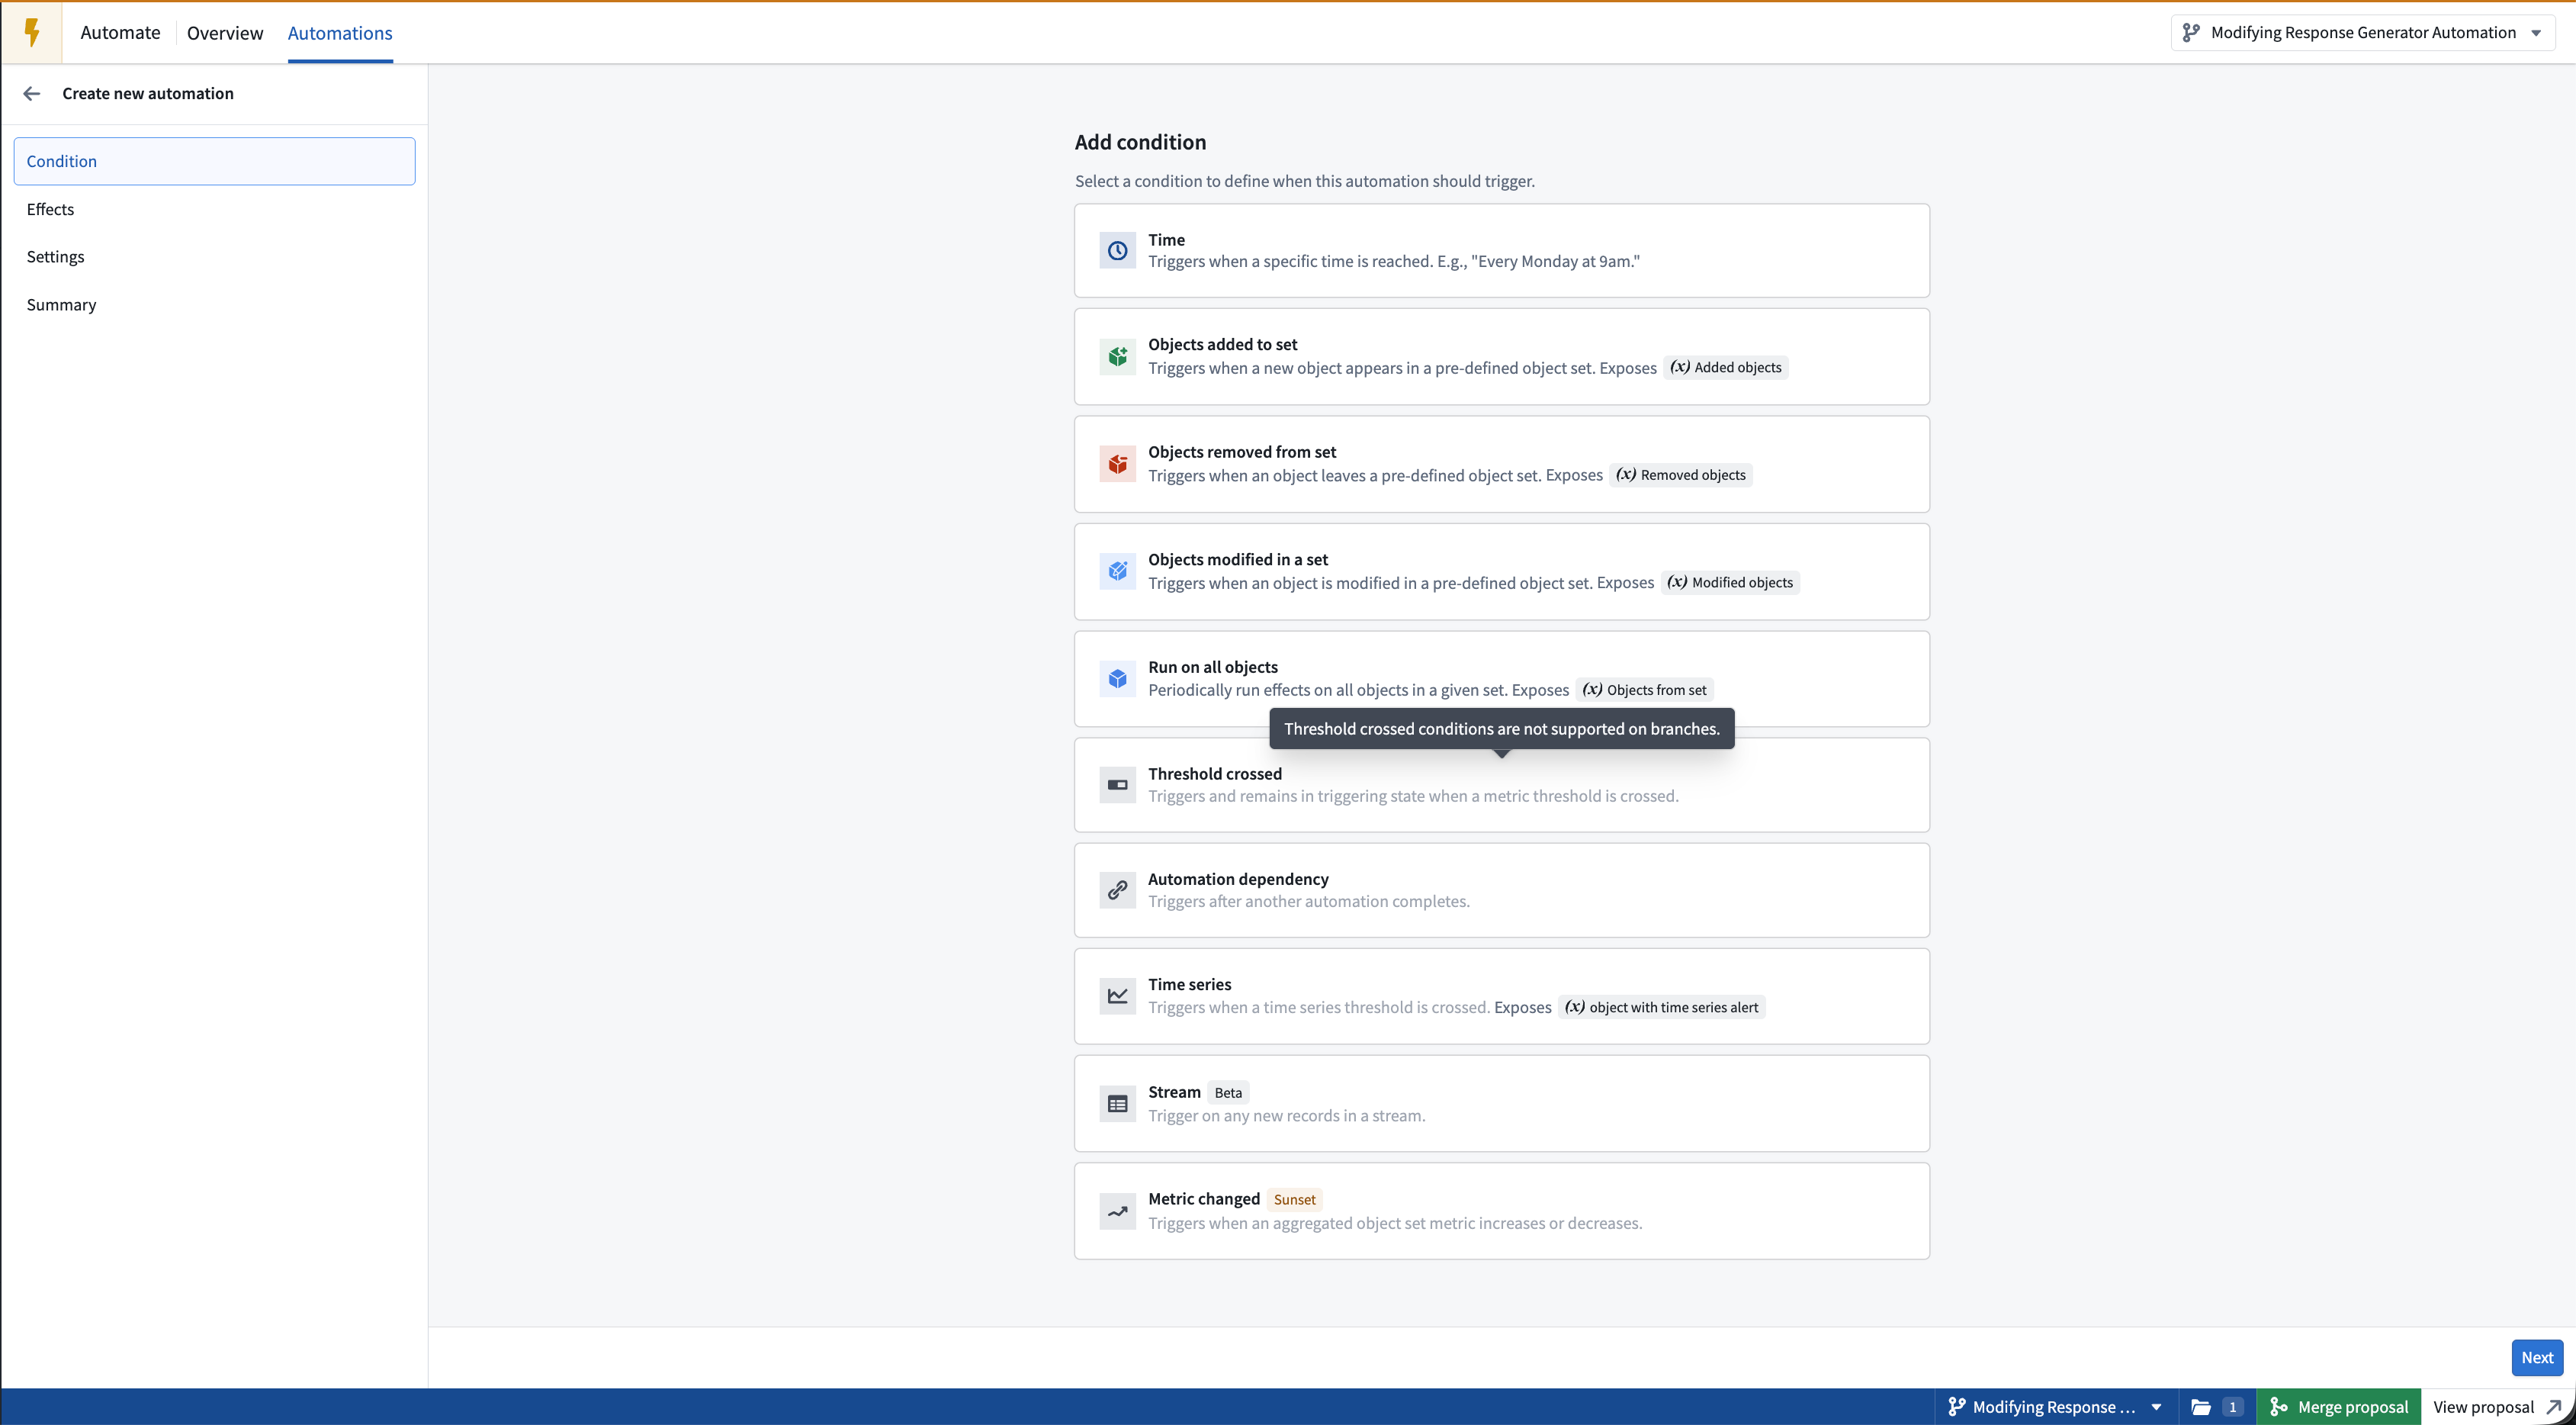Go to the Summary step
Viewport: 2576px width, 1425px height.
pyautogui.click(x=214, y=305)
